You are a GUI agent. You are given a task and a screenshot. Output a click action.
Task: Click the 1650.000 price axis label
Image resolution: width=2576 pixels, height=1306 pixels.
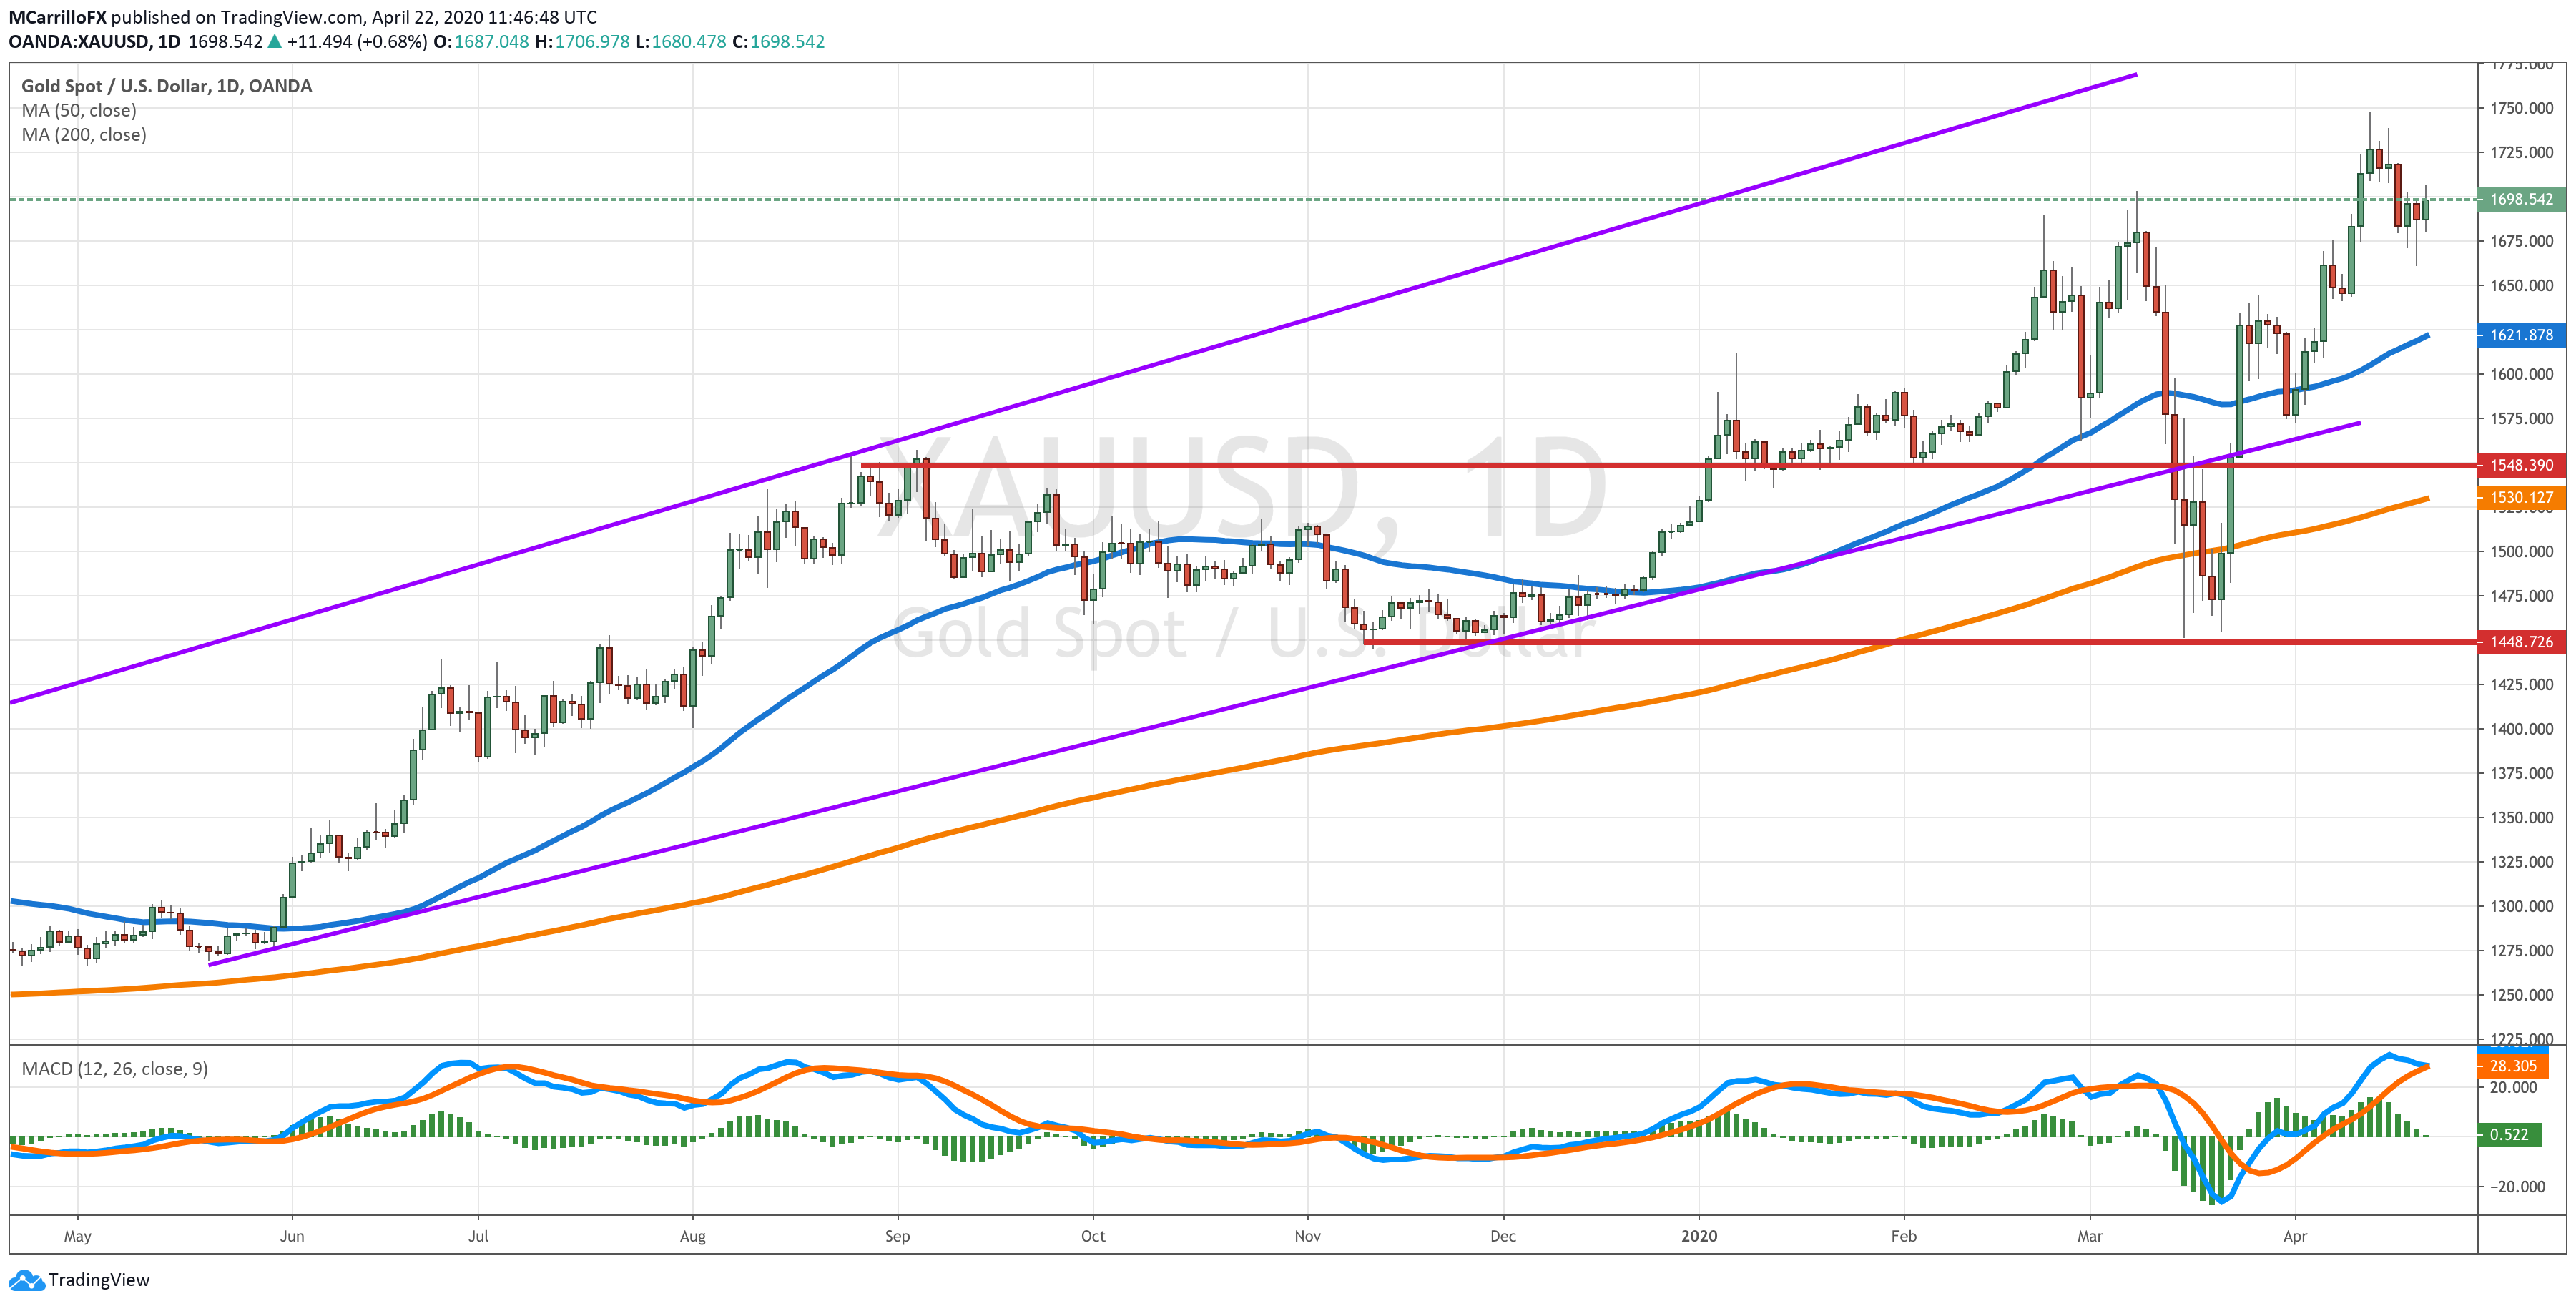tap(2521, 285)
